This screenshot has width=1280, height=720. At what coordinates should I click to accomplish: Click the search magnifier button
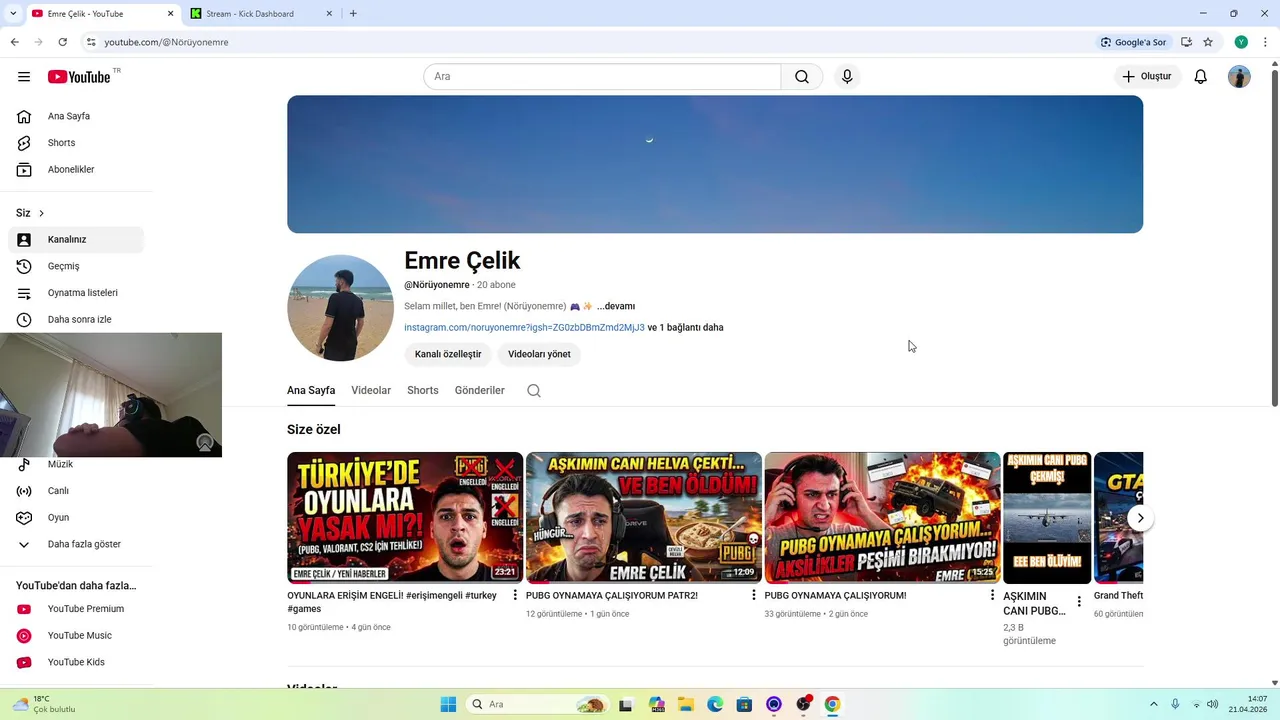point(802,77)
